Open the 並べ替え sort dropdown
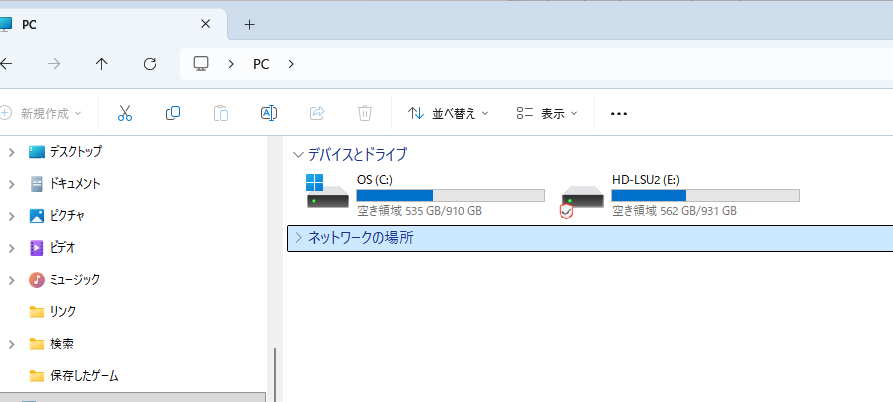 click(448, 113)
